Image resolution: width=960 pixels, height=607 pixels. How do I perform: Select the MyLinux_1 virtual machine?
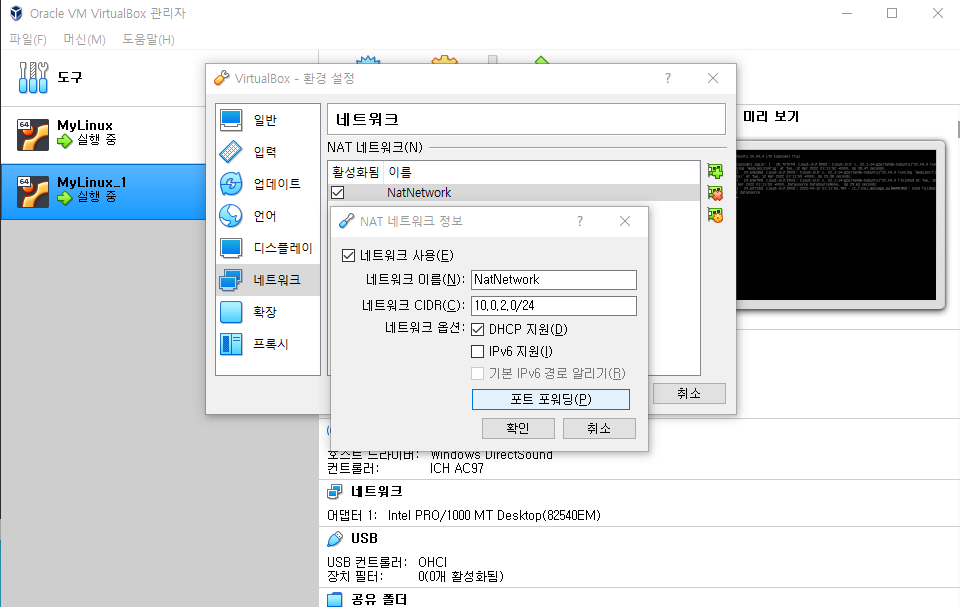pyautogui.click(x=103, y=192)
